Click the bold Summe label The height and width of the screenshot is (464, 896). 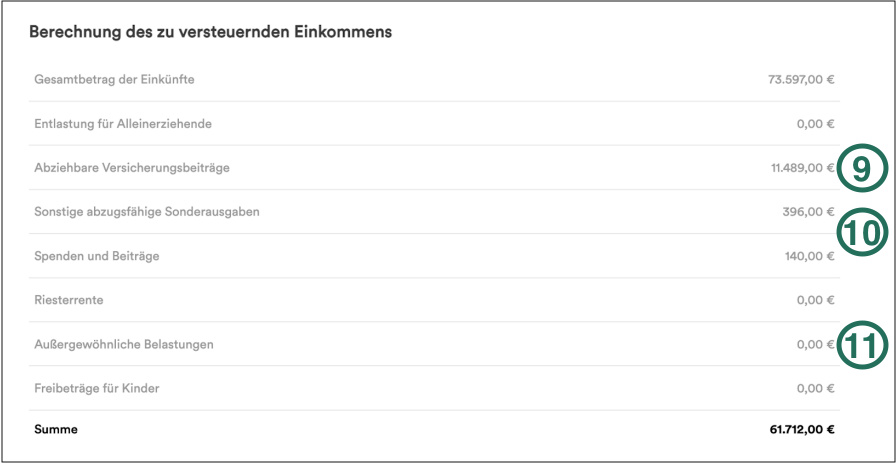pyautogui.click(x=56, y=430)
